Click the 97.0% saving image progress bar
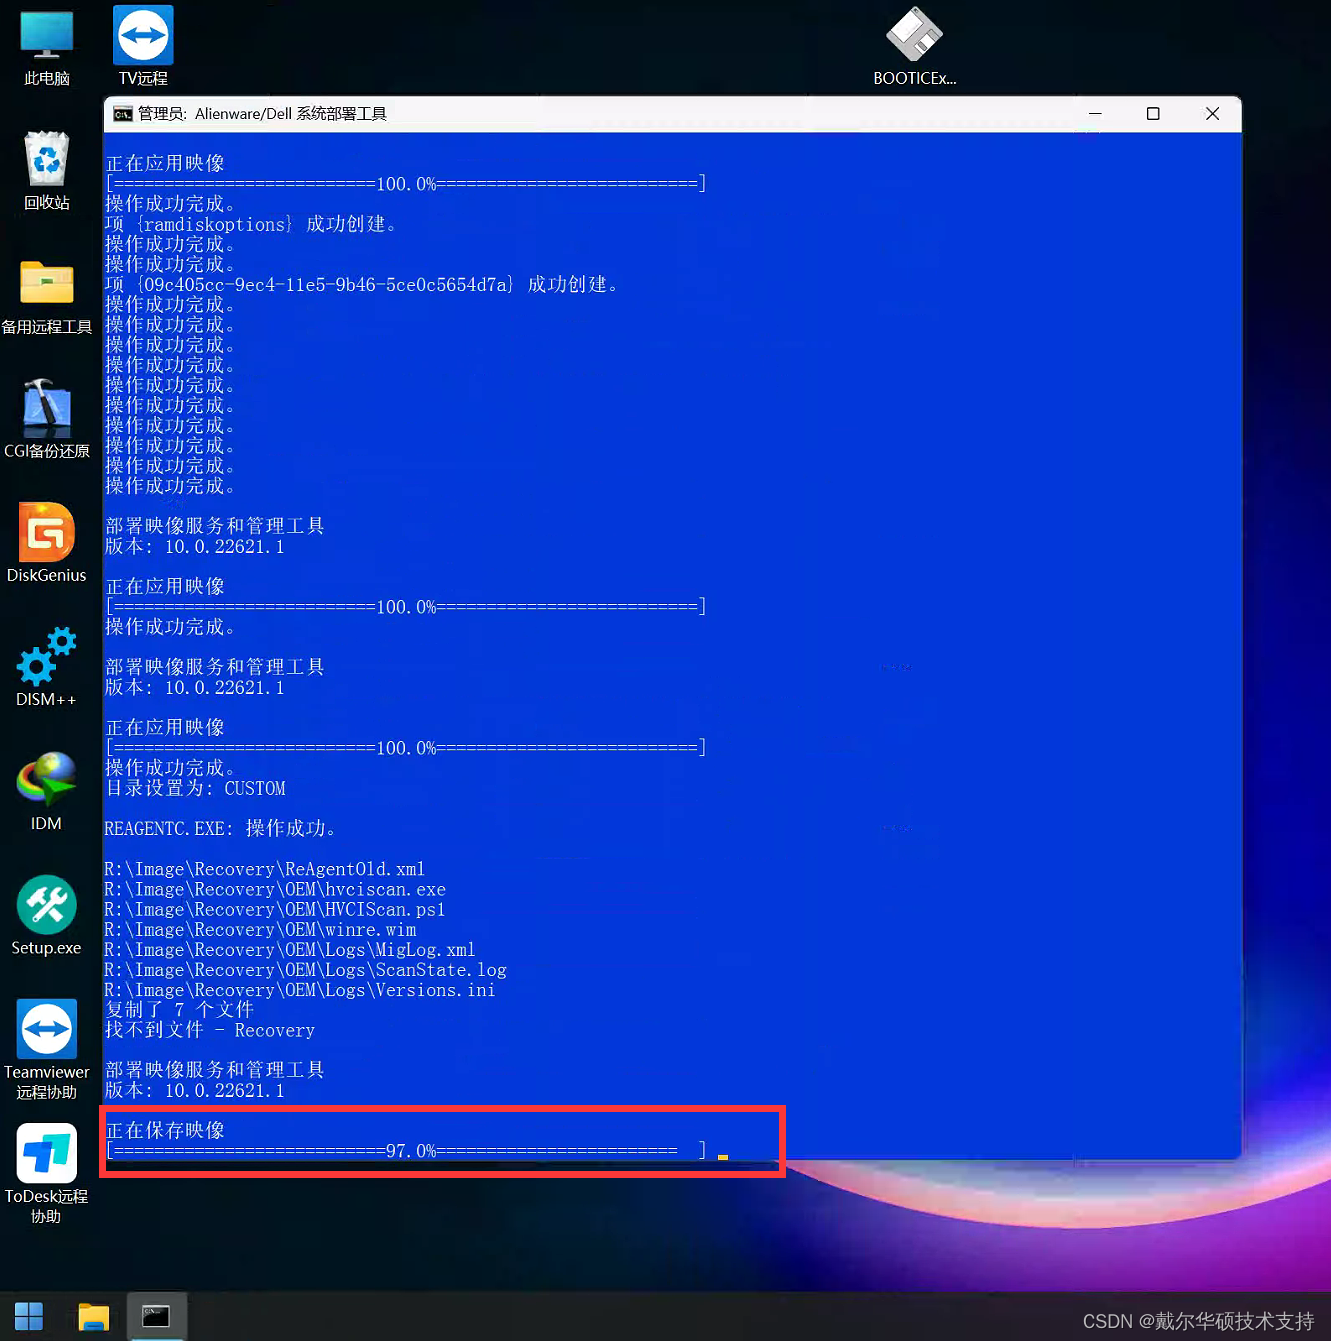 tap(406, 1151)
